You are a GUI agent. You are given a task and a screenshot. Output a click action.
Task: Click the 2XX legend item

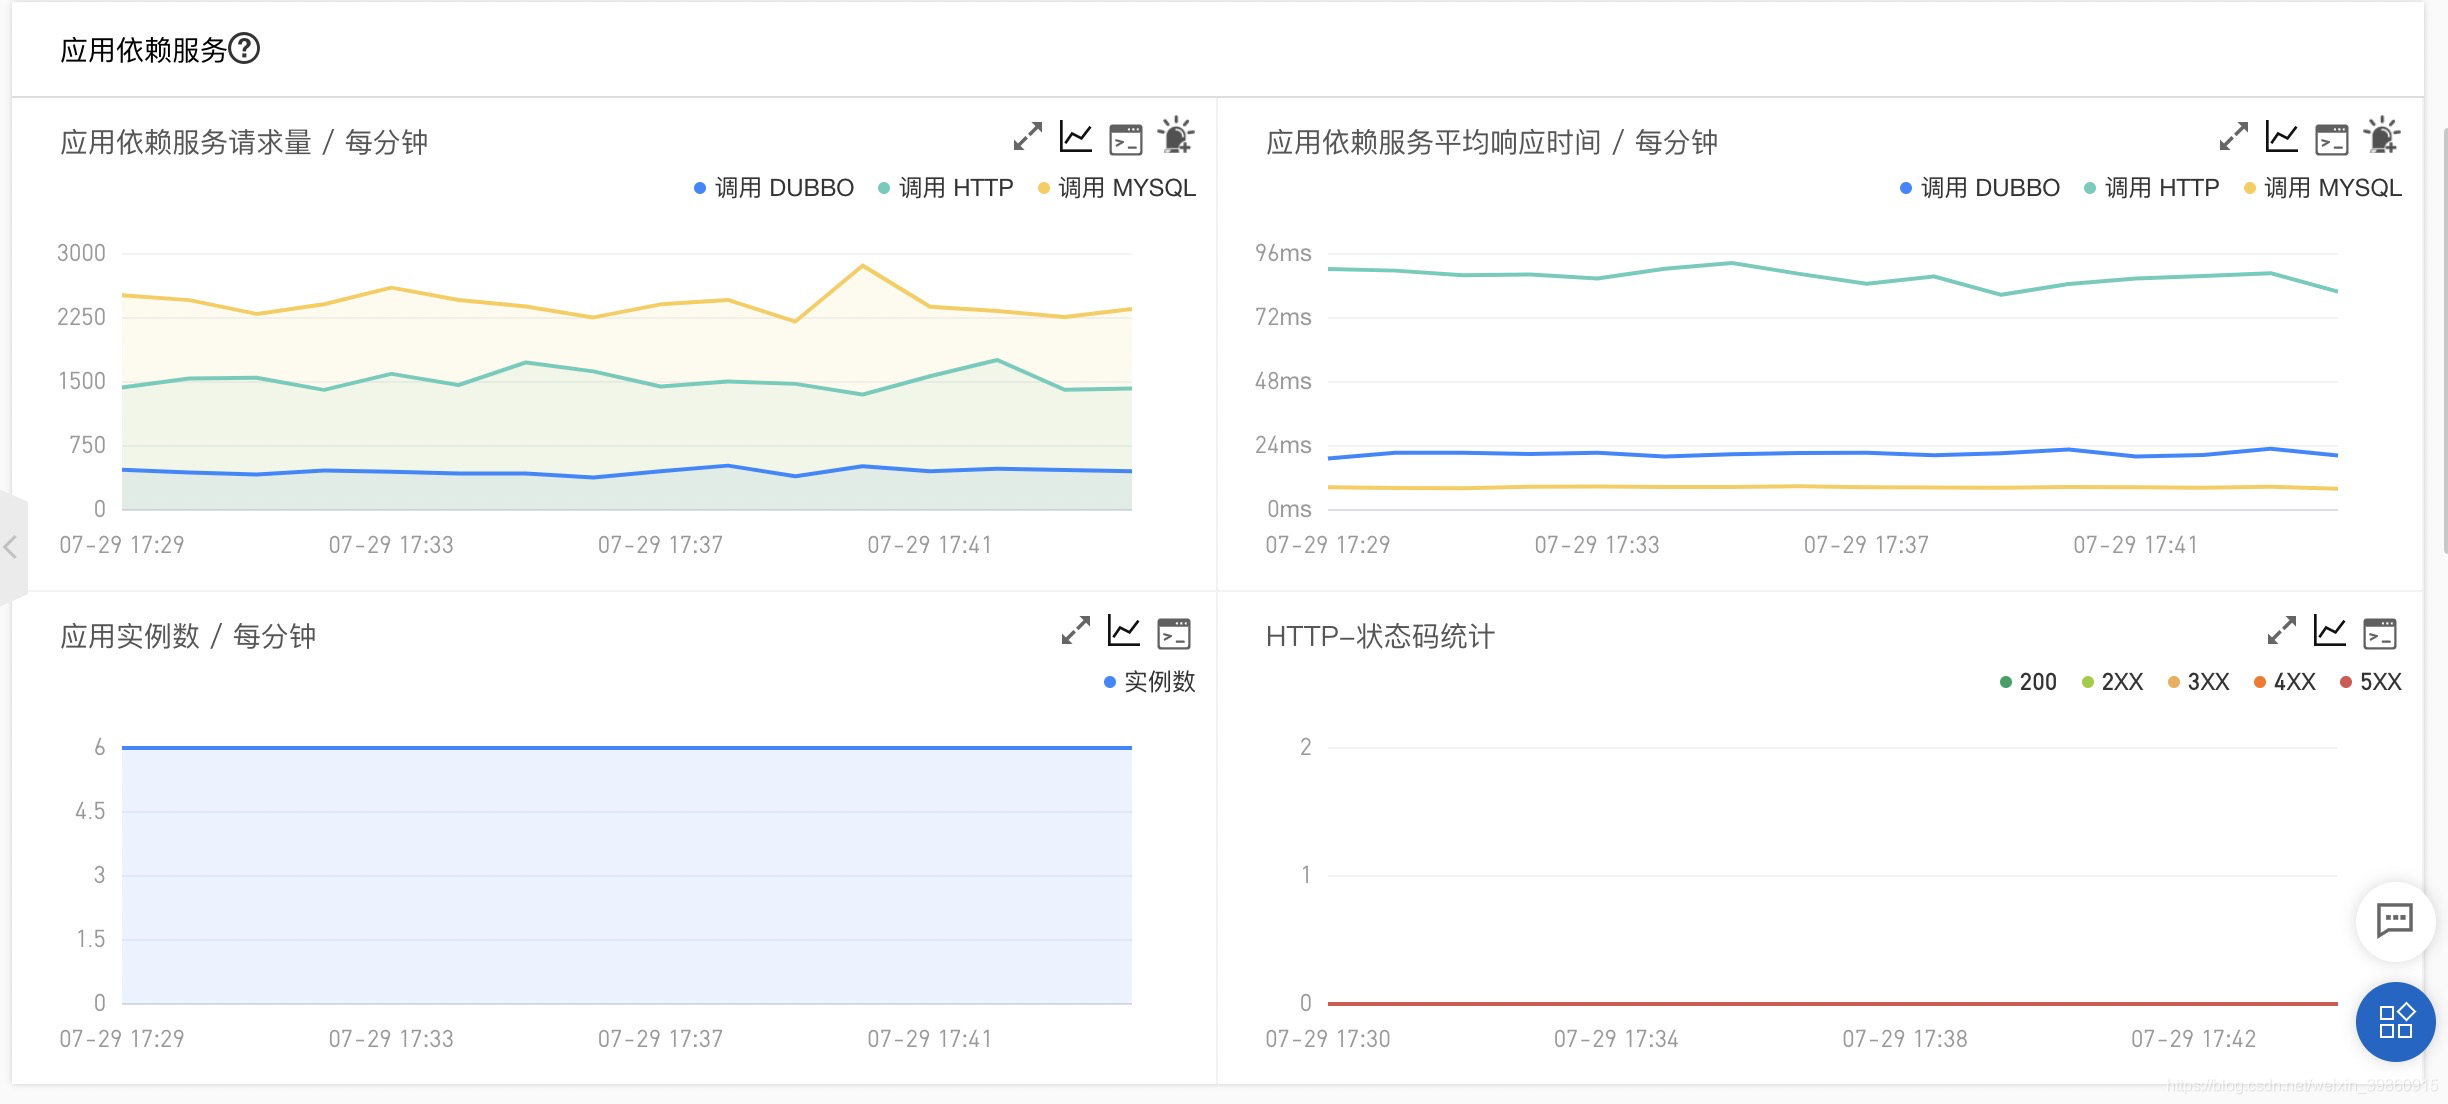[2115, 681]
